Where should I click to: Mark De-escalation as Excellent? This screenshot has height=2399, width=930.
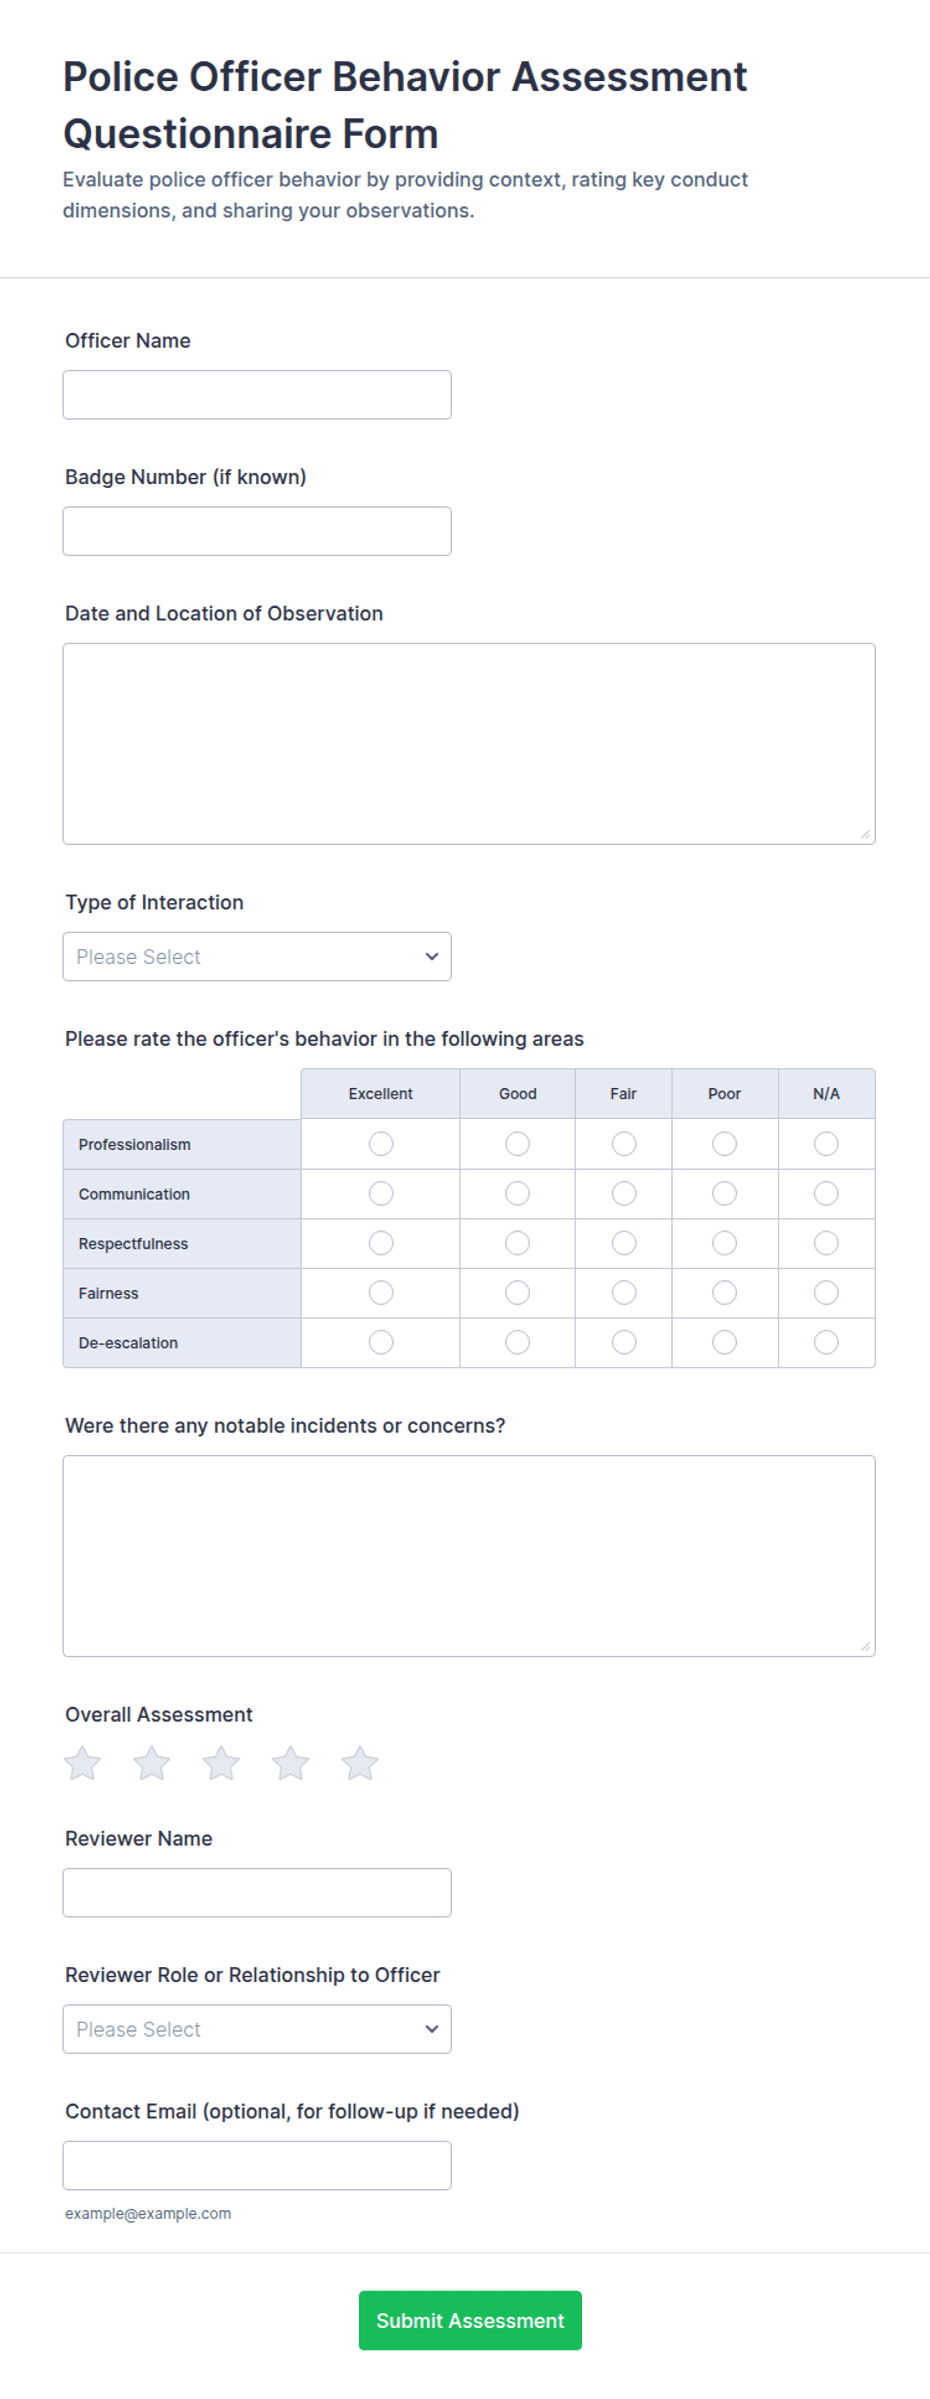[381, 1342]
